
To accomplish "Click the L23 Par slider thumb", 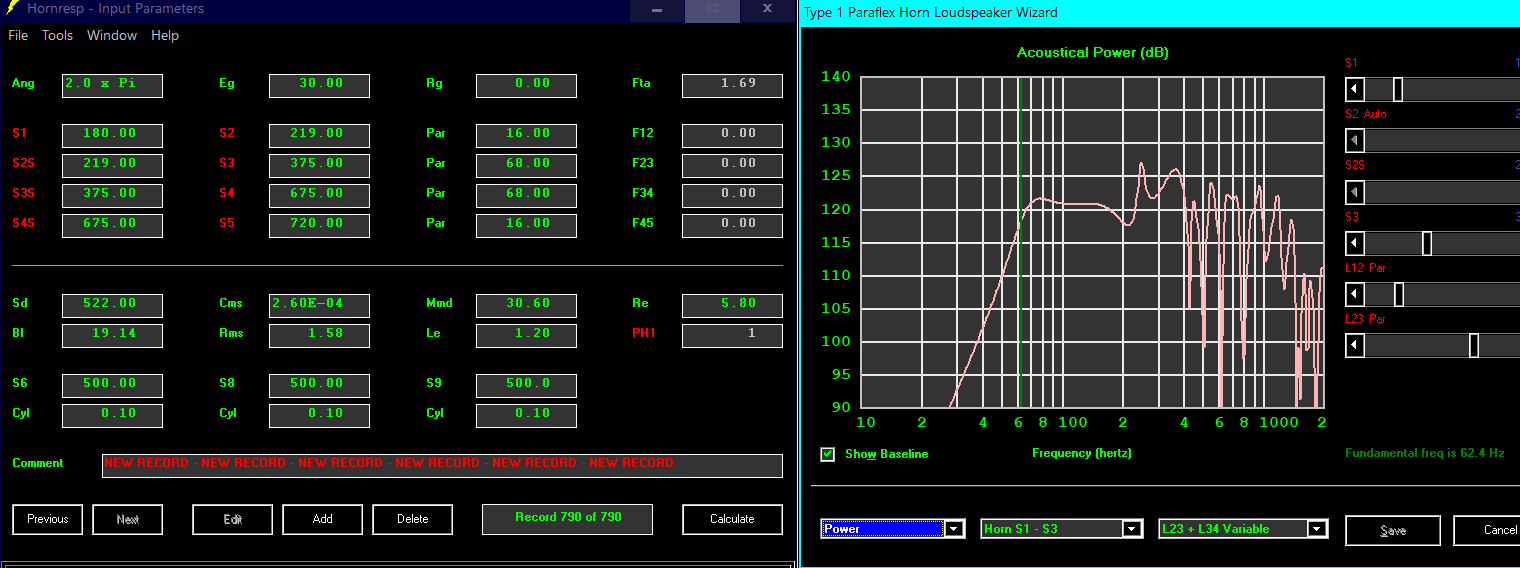I will pyautogui.click(x=1474, y=345).
